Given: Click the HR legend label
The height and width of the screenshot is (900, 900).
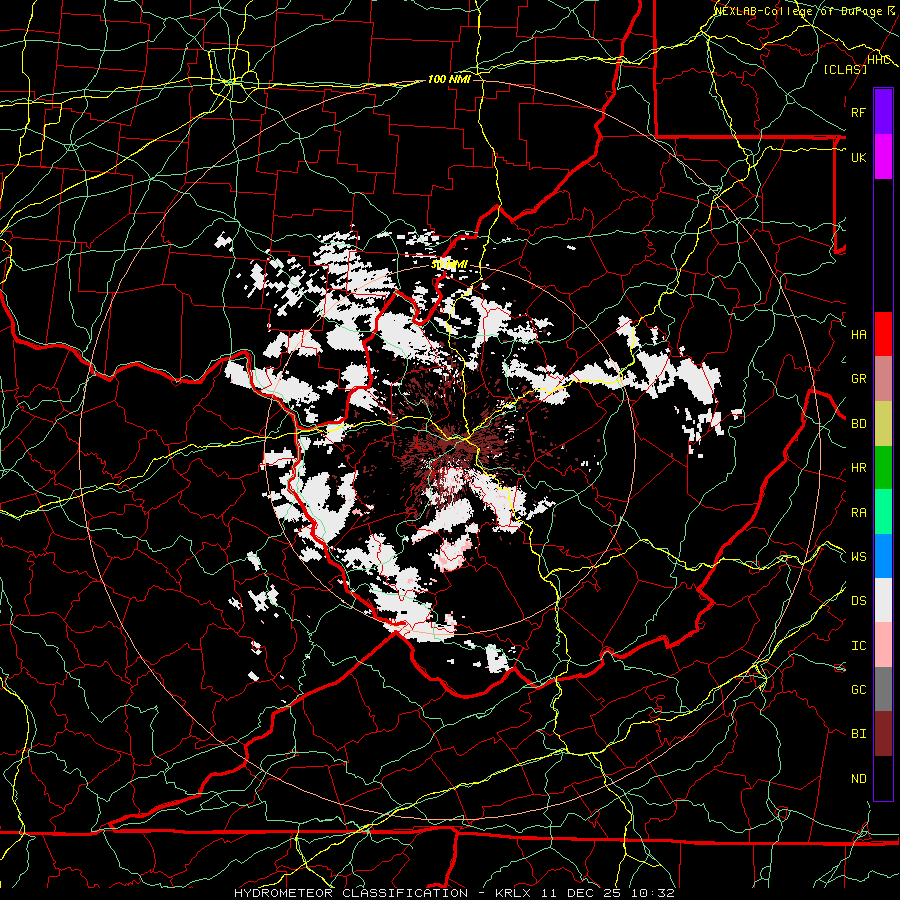Looking at the screenshot, I should coord(859,468).
